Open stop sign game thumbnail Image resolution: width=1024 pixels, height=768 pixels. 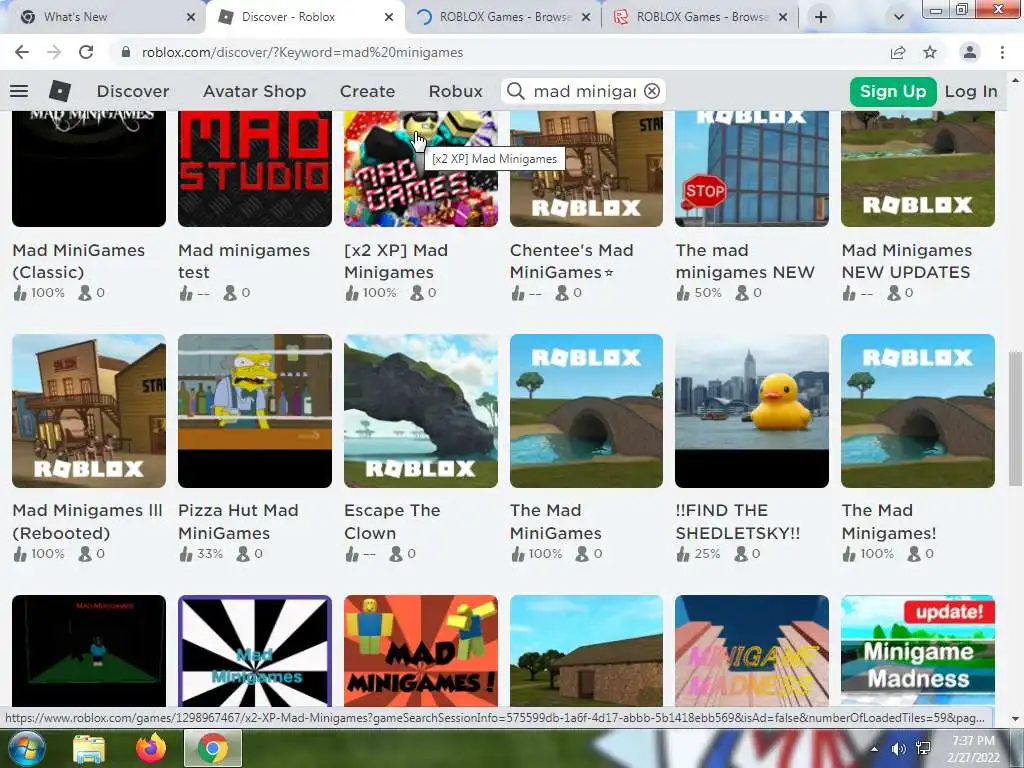pos(752,168)
